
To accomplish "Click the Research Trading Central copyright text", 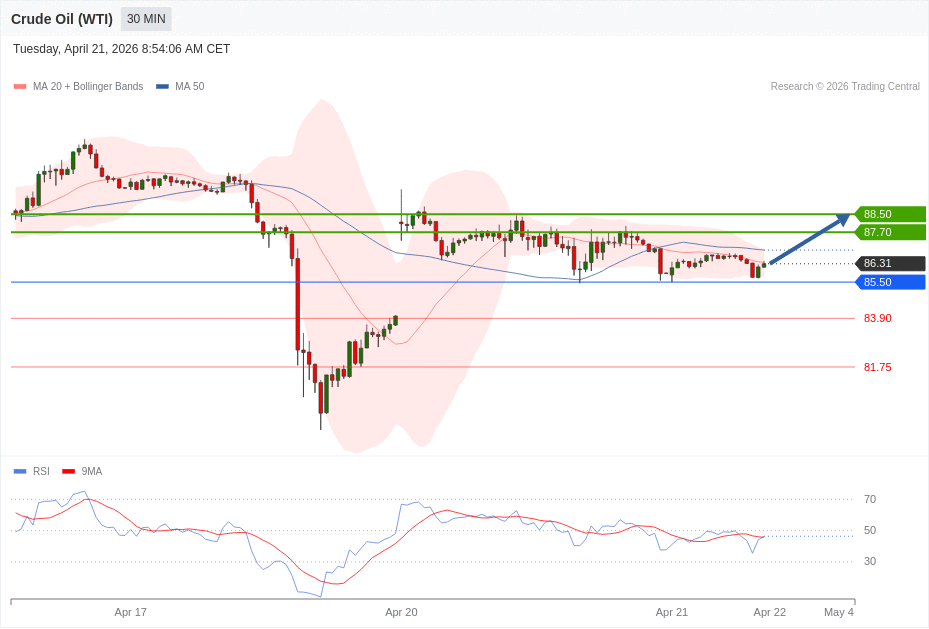I will click(844, 87).
